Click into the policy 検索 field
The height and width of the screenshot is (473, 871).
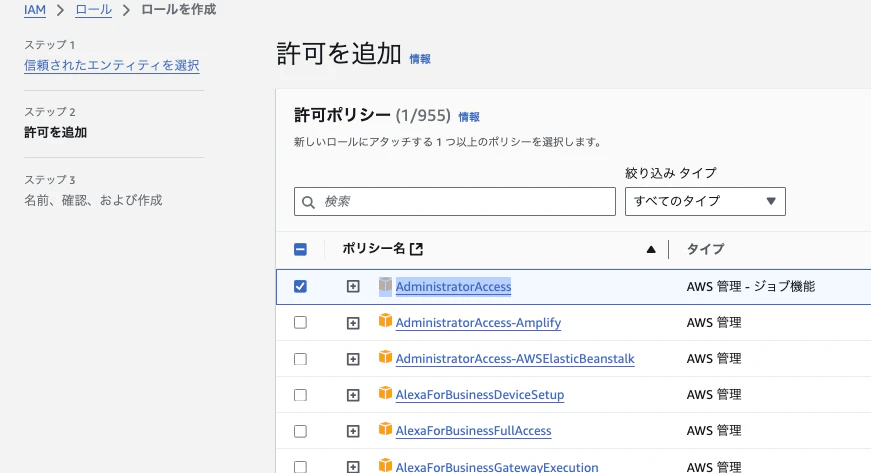(x=455, y=202)
